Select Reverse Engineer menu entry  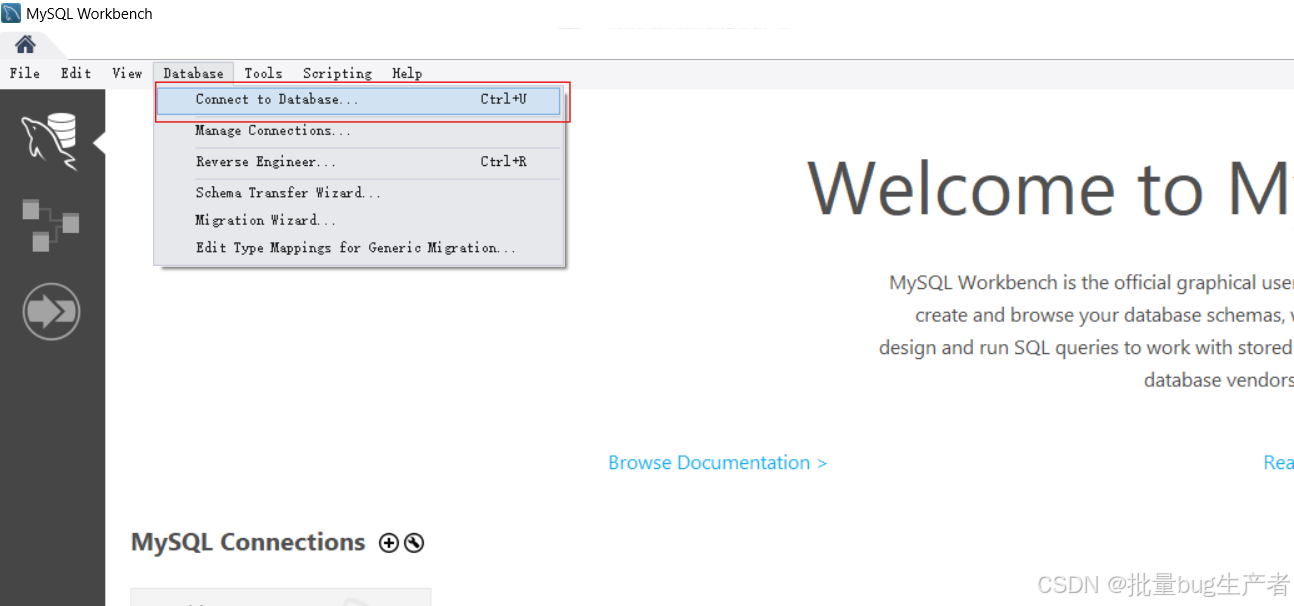click(359, 162)
